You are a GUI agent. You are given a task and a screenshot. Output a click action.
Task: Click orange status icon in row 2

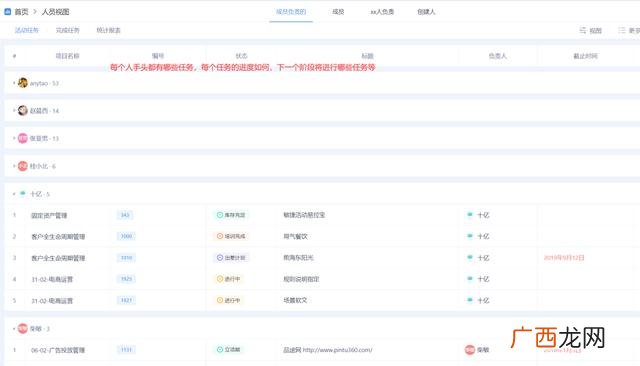pos(220,236)
